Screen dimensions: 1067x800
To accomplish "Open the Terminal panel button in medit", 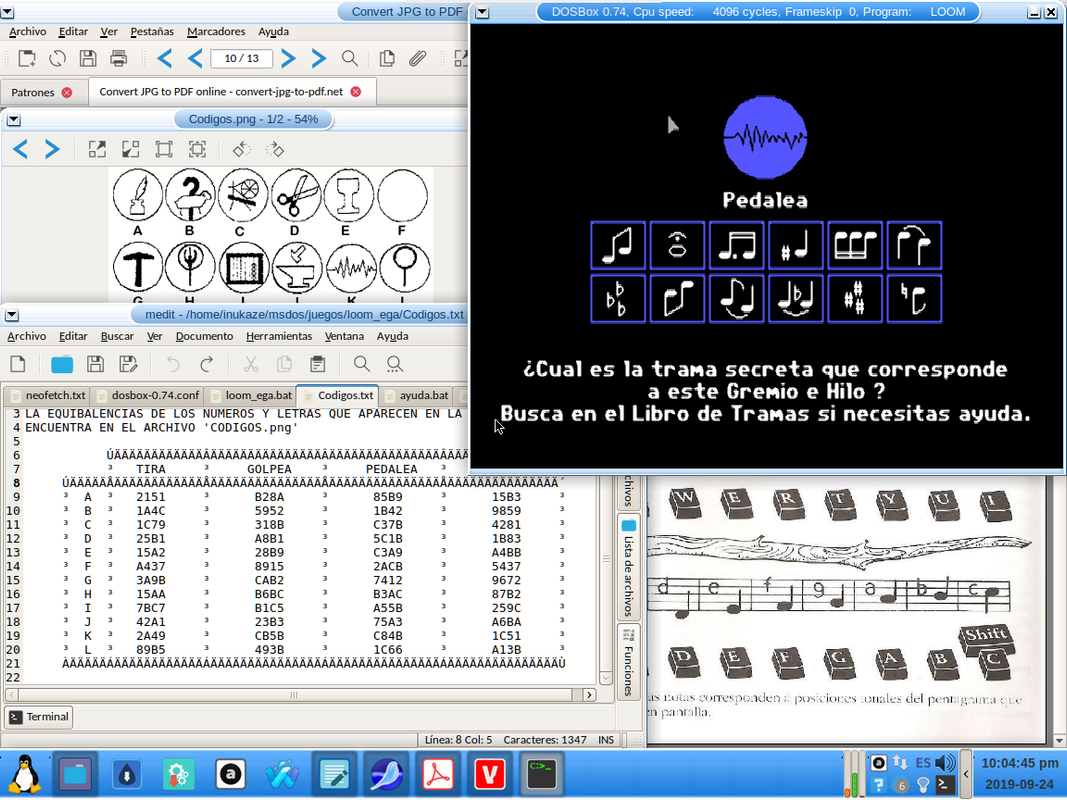I will tap(39, 717).
